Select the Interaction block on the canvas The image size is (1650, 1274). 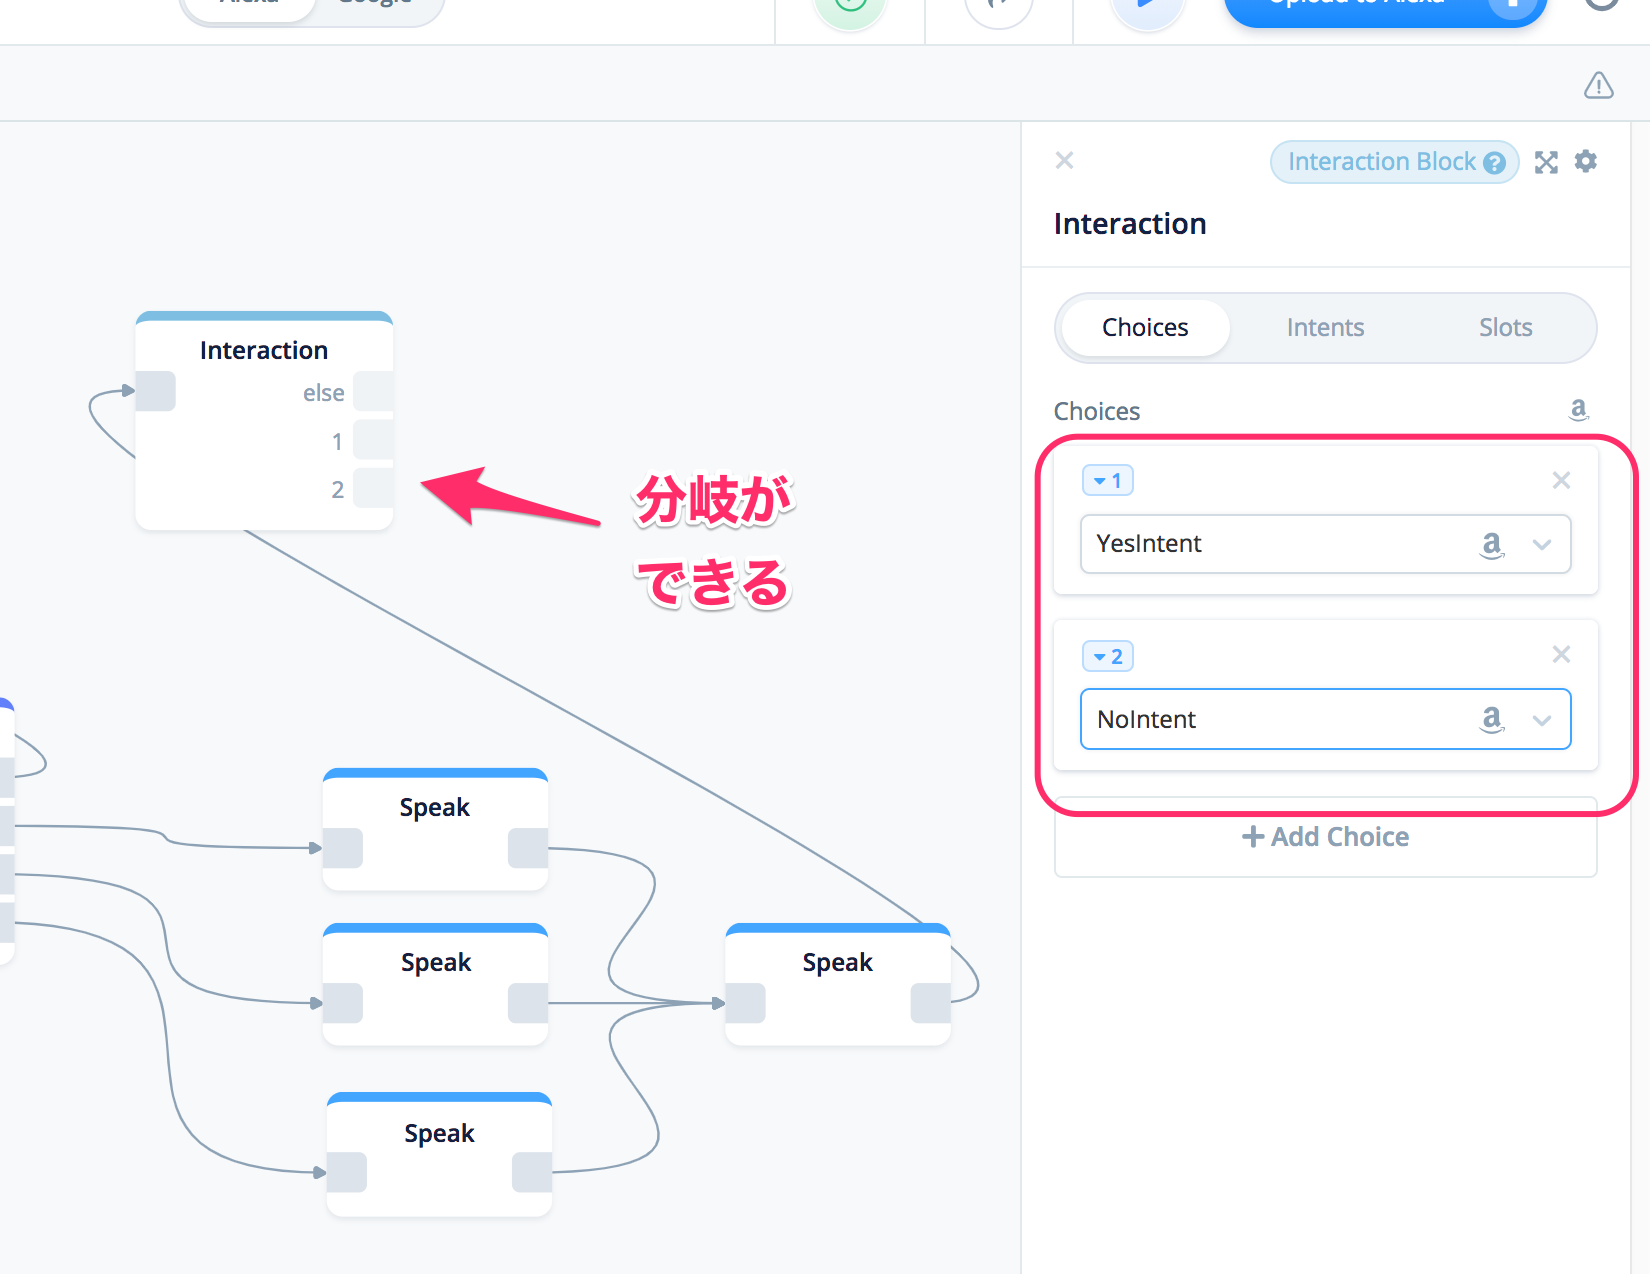pos(264,350)
